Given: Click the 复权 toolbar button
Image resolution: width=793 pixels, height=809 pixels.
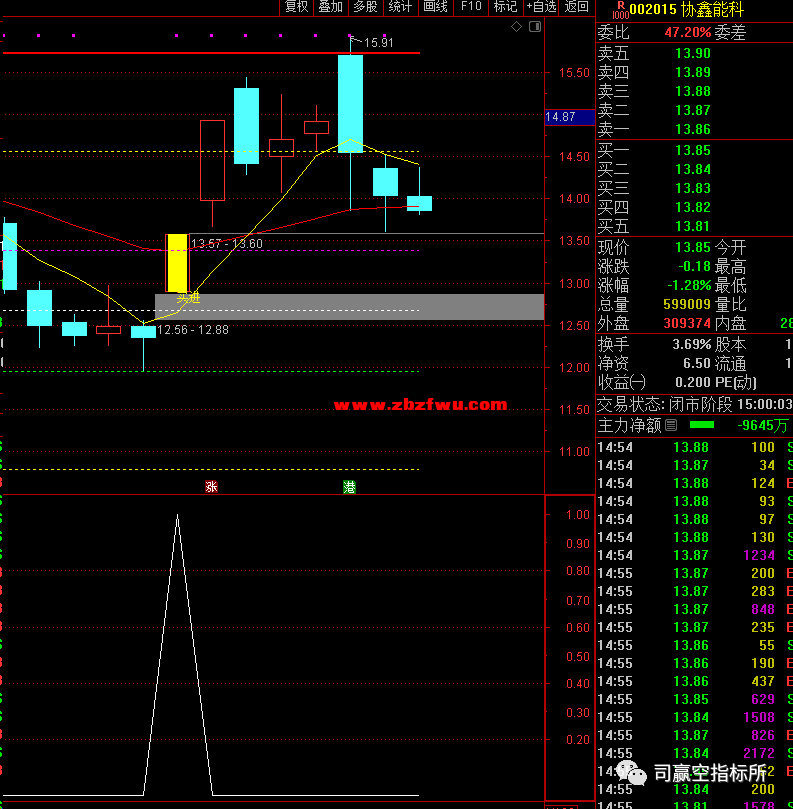Looking at the screenshot, I should (296, 7).
